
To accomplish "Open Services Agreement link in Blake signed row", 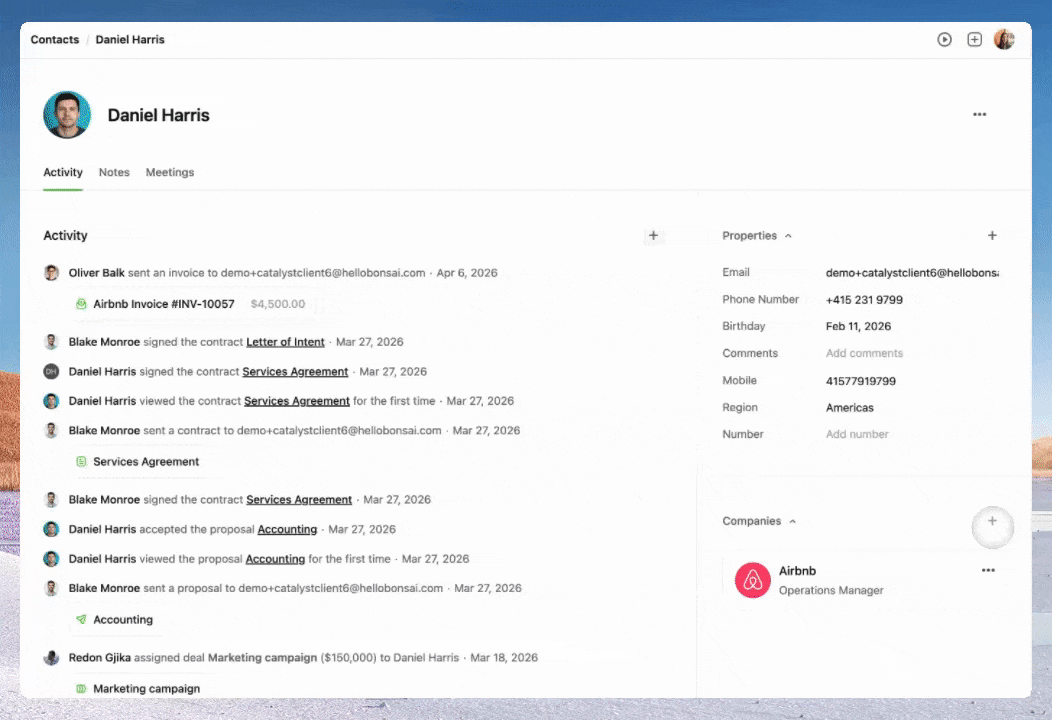I will coord(299,500).
